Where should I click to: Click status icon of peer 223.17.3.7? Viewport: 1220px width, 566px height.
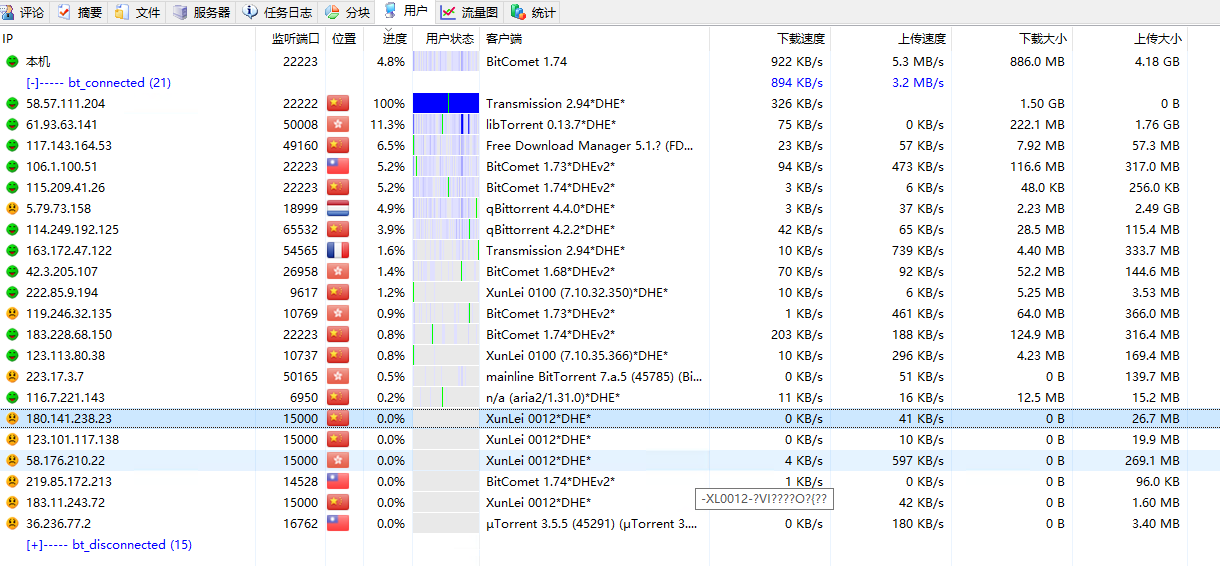12,377
